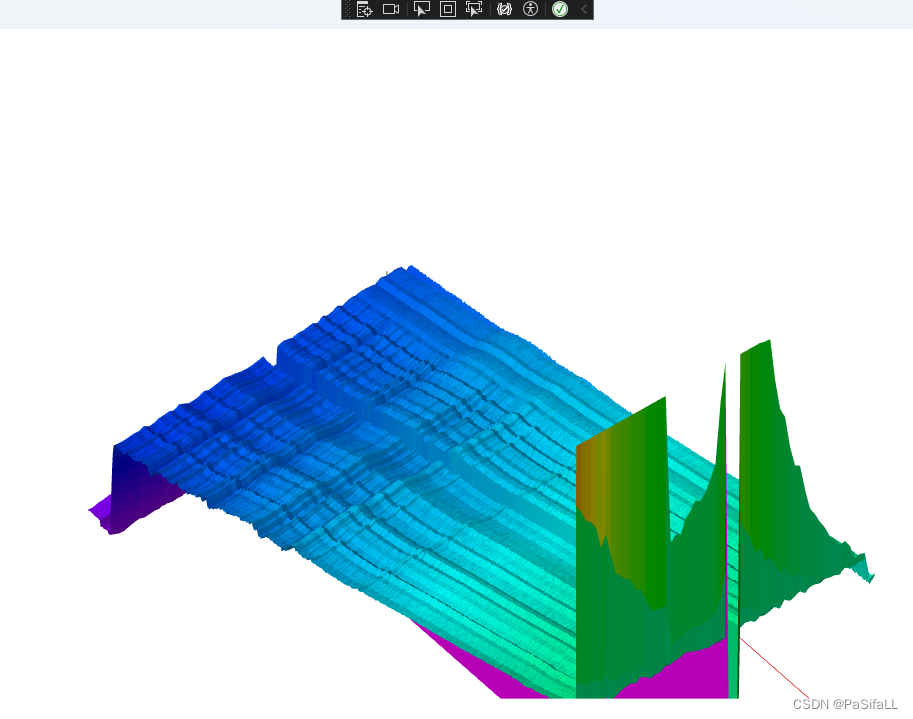Click the green checkmark confirm button
Image resolution: width=913 pixels, height=719 pixels.
click(560, 10)
